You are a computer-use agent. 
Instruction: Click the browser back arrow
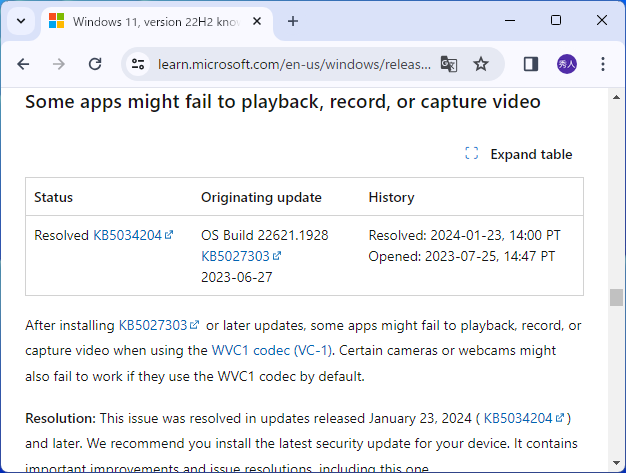(23, 64)
